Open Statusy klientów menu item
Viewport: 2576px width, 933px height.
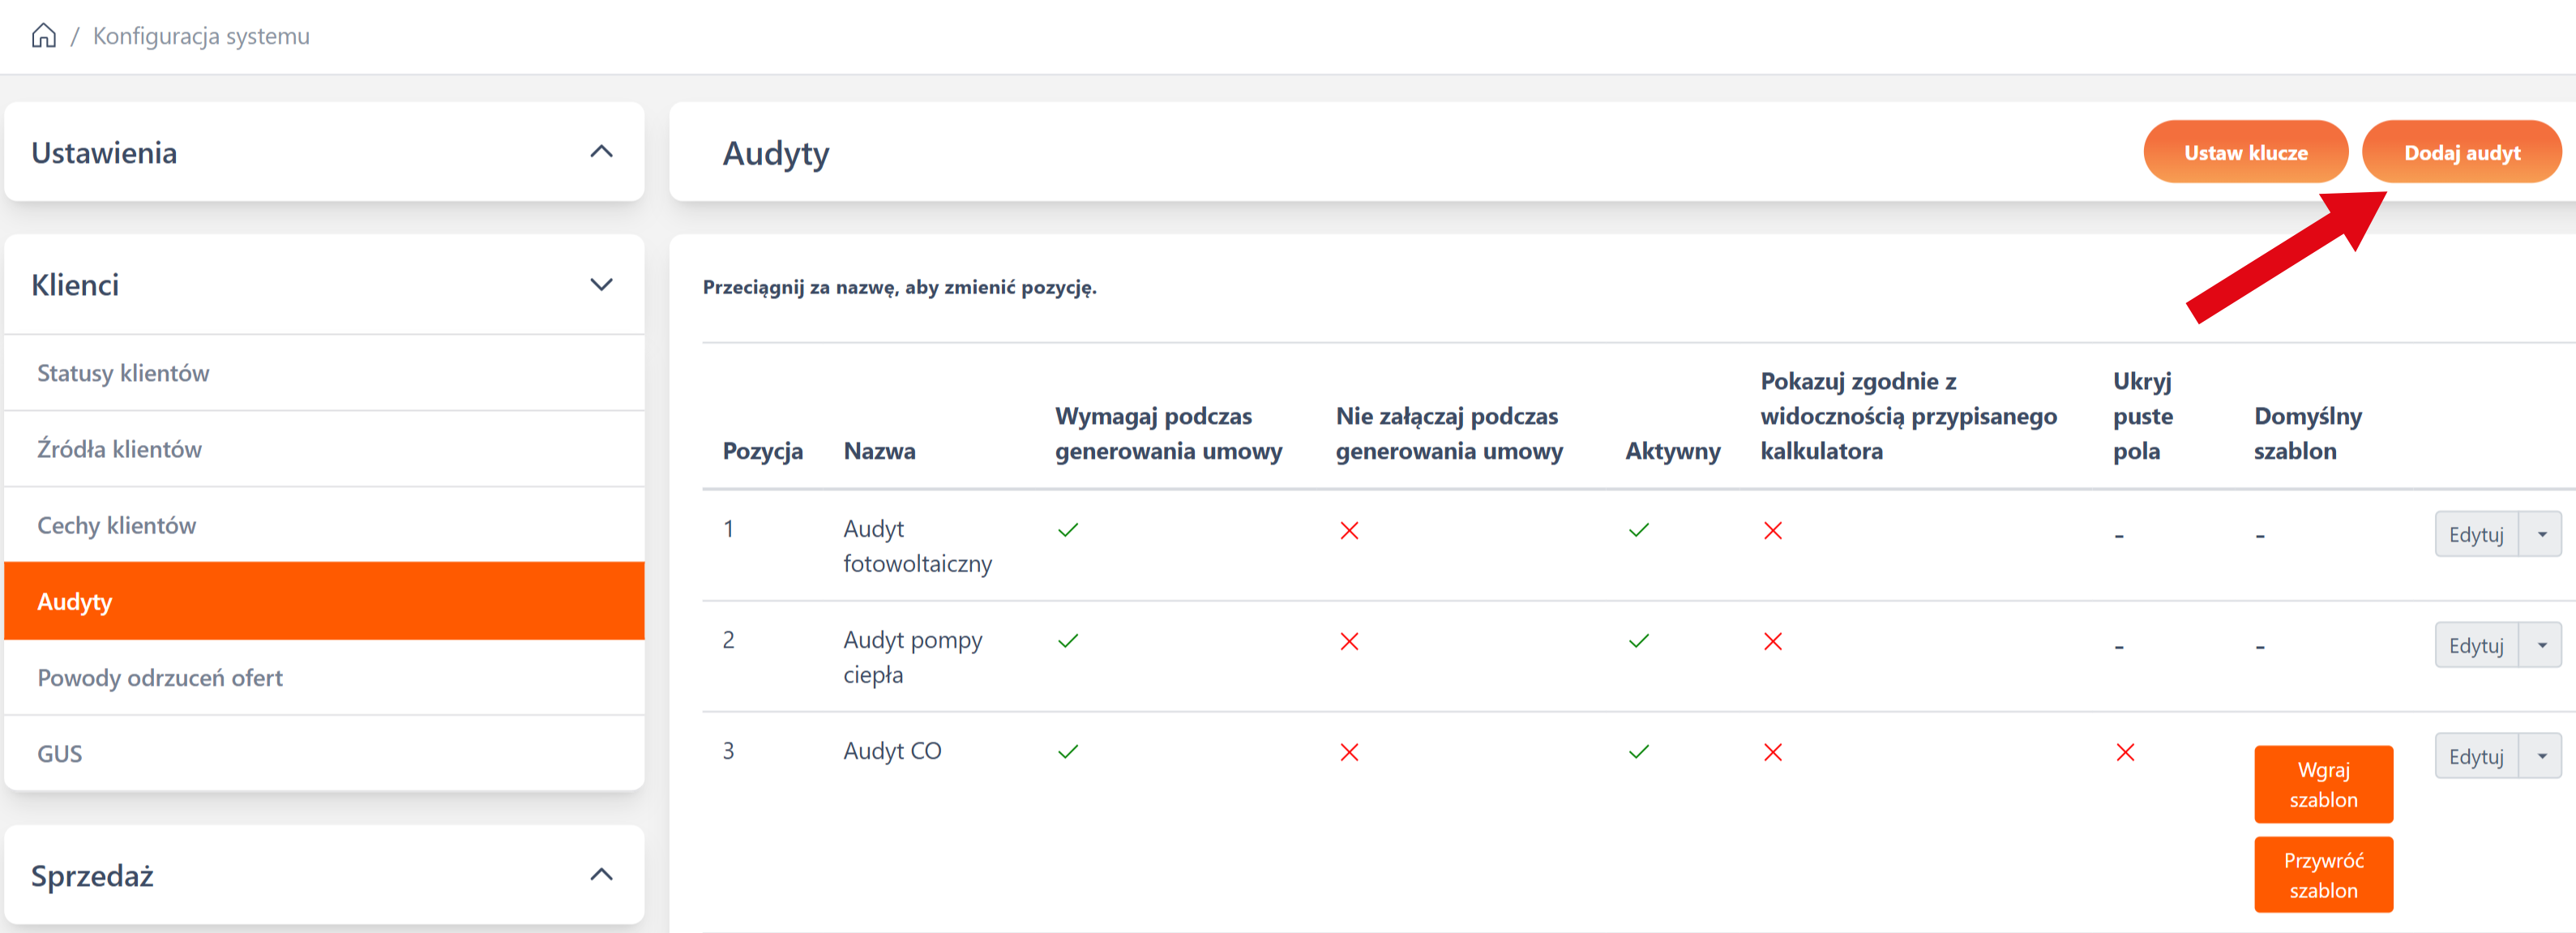click(123, 373)
